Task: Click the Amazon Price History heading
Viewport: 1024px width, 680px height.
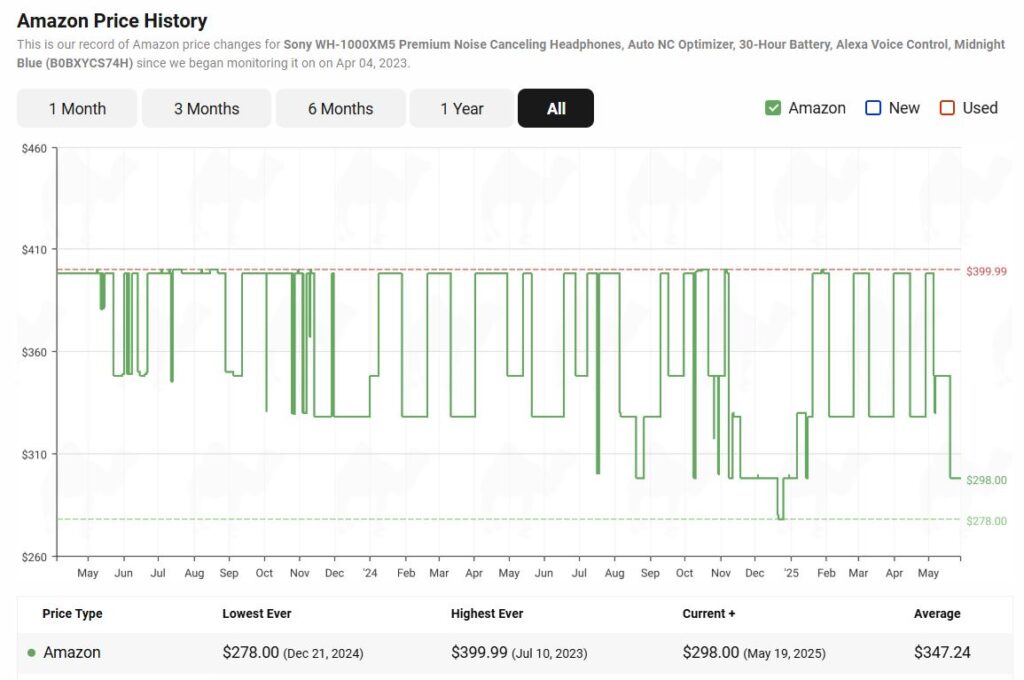Action: [x=112, y=21]
